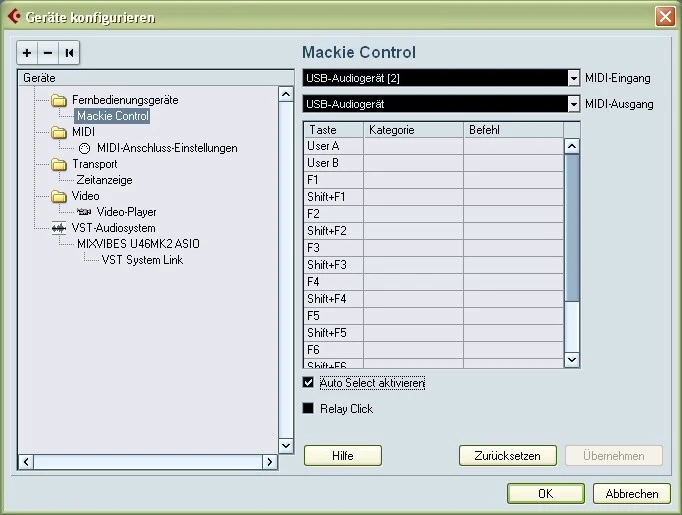Open the MIDI-Ausgang dropdown
This screenshot has height=515, width=682.
(573, 104)
